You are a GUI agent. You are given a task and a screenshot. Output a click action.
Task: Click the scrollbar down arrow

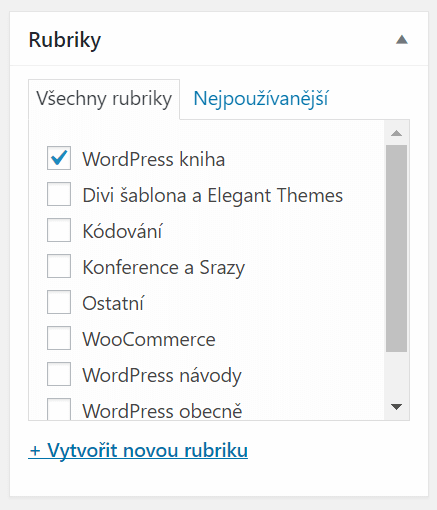tap(396, 407)
